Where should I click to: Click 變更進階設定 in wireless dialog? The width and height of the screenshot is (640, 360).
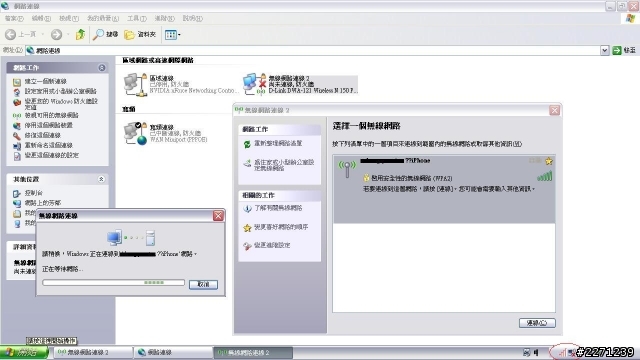272,245
